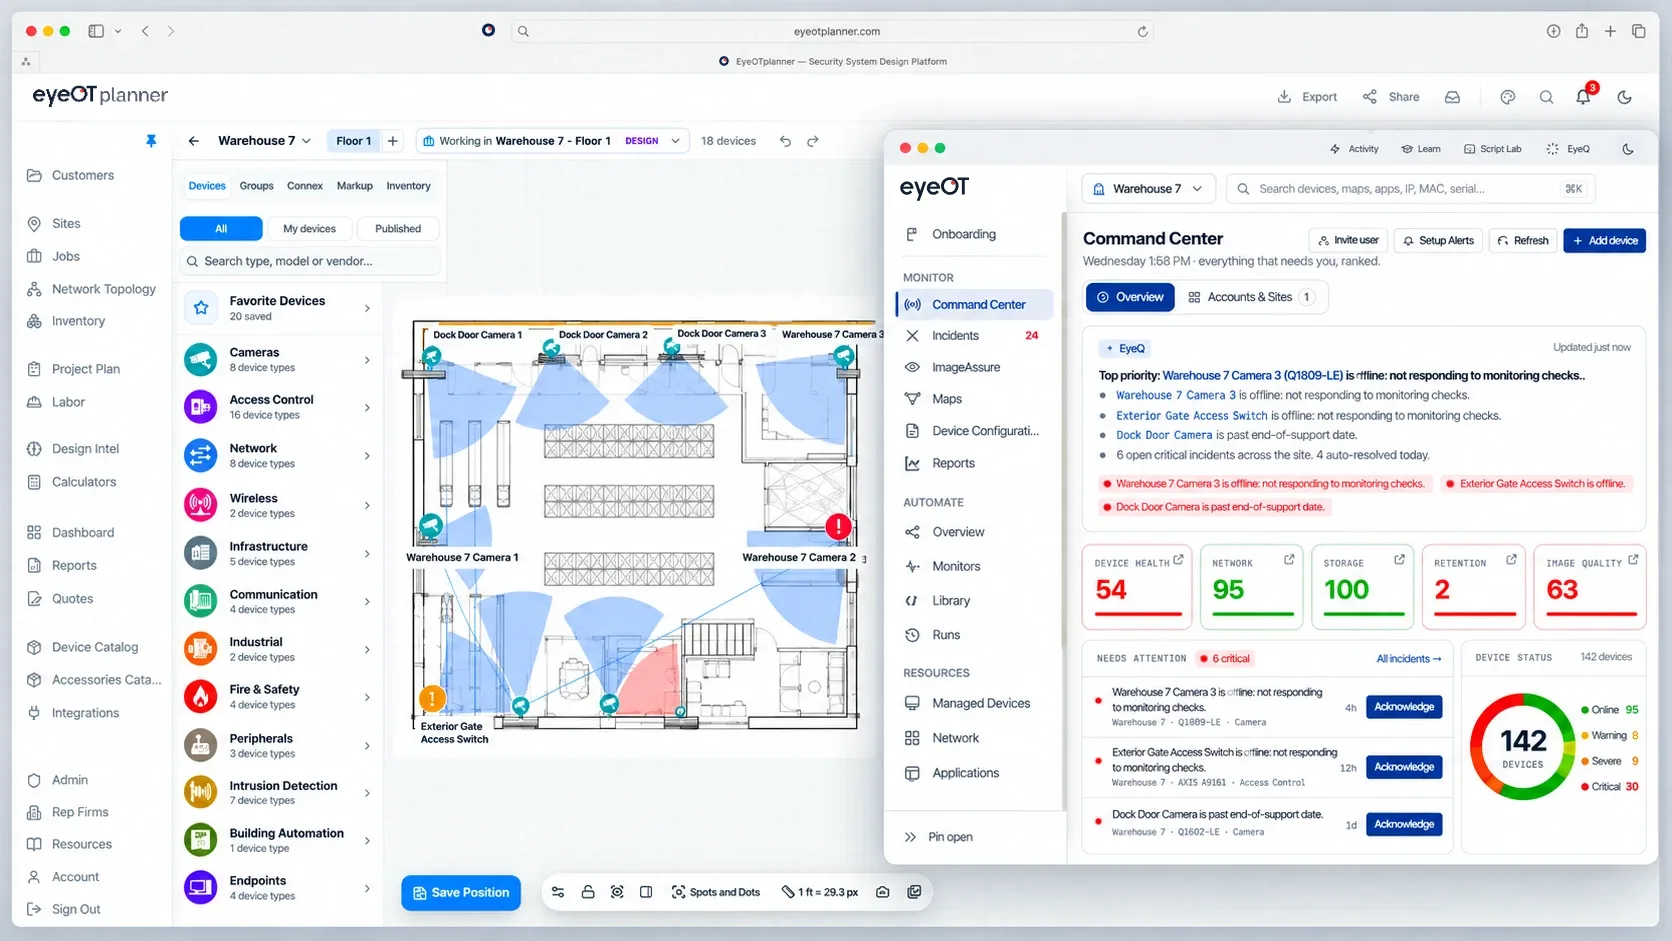This screenshot has height=941, width=1672.
Task: Open the inbox tray icon in header
Action: pos(1452,97)
